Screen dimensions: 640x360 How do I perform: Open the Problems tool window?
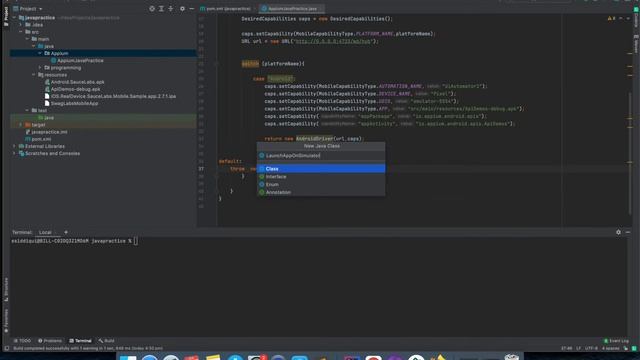tap(50, 340)
